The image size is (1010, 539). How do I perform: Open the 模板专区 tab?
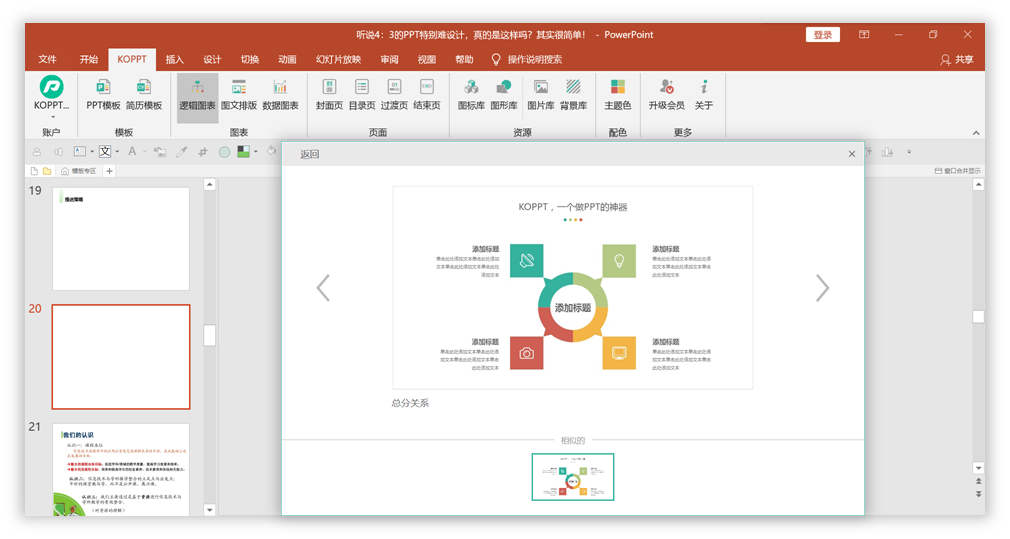(79, 171)
